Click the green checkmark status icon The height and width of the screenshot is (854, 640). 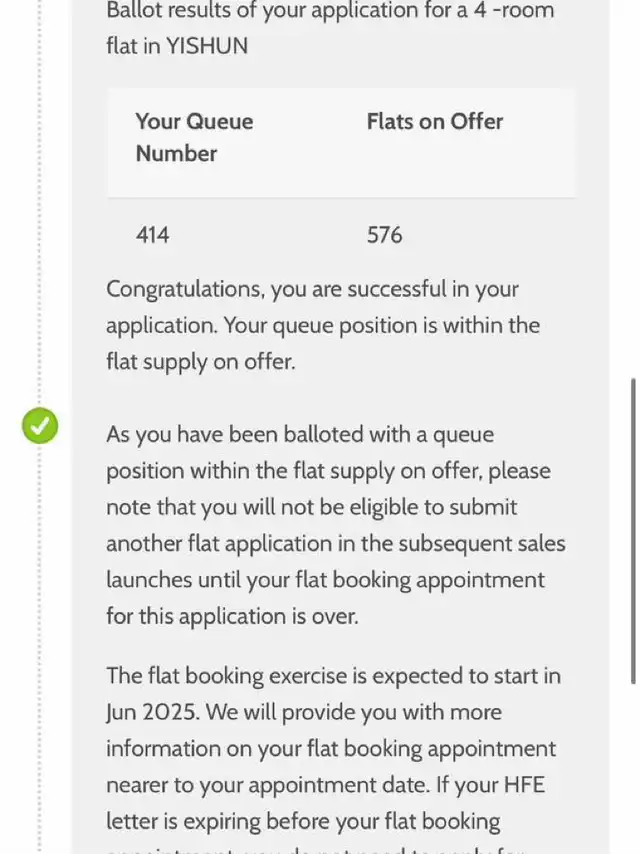[x=40, y=426]
